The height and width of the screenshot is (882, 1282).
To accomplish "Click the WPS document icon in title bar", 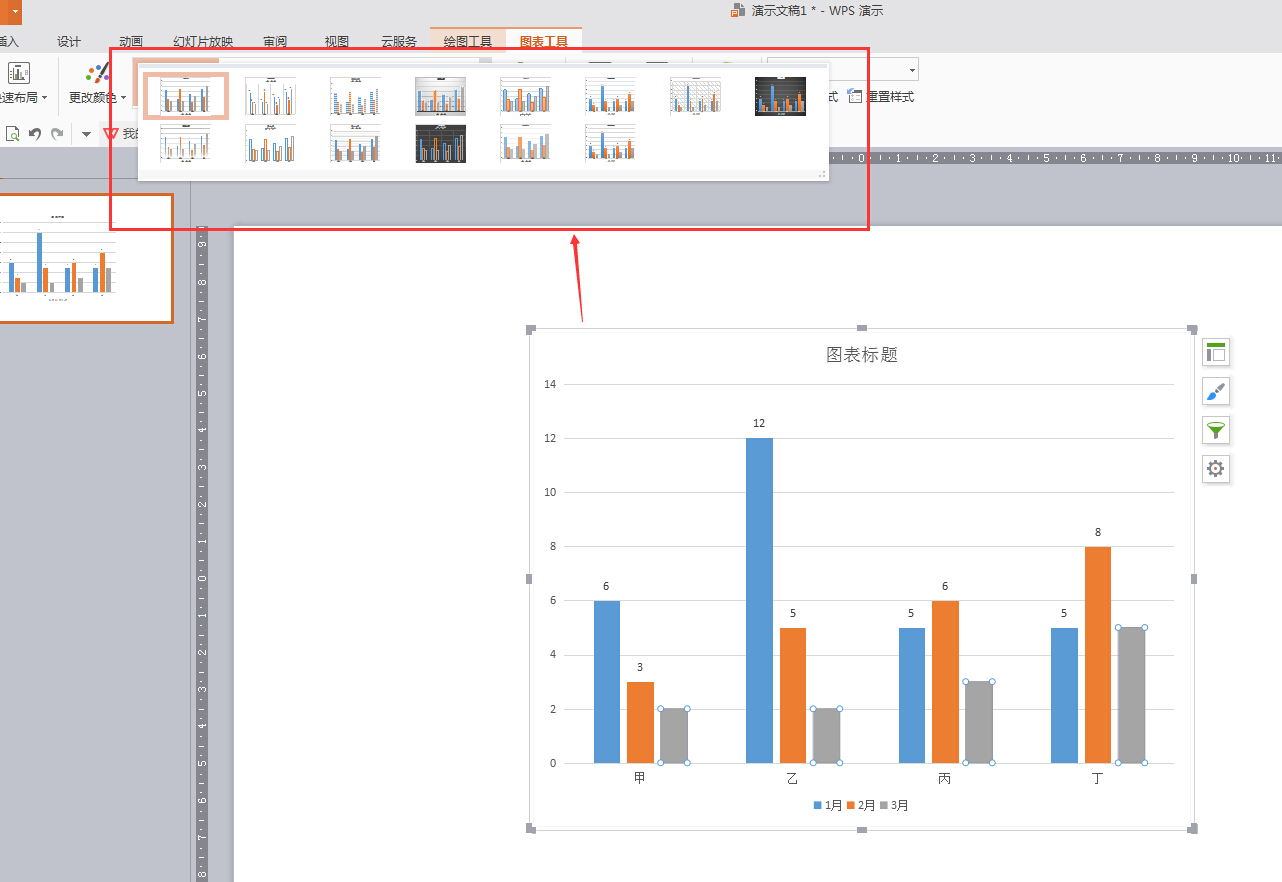I will coord(739,11).
